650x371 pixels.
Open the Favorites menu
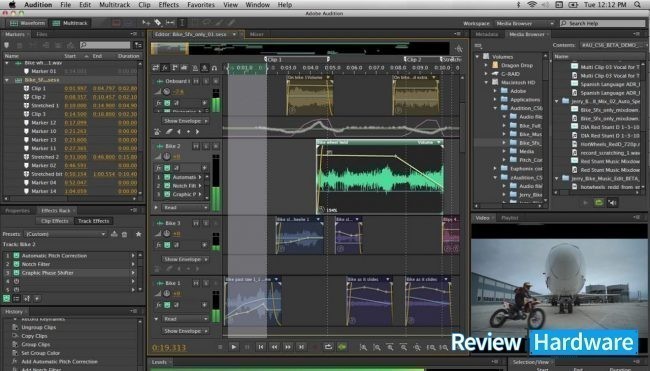[x=201, y=5]
